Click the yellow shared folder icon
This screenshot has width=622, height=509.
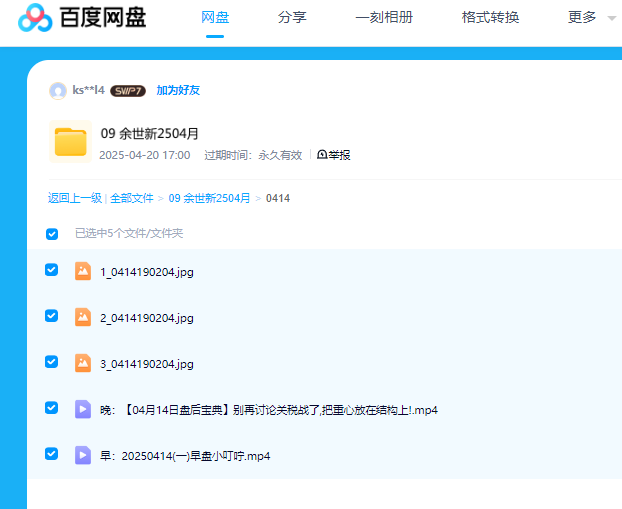70,142
